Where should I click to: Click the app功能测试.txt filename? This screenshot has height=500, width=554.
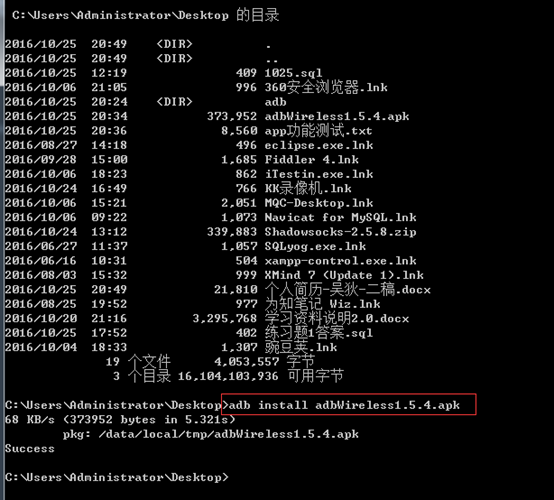pos(318,131)
